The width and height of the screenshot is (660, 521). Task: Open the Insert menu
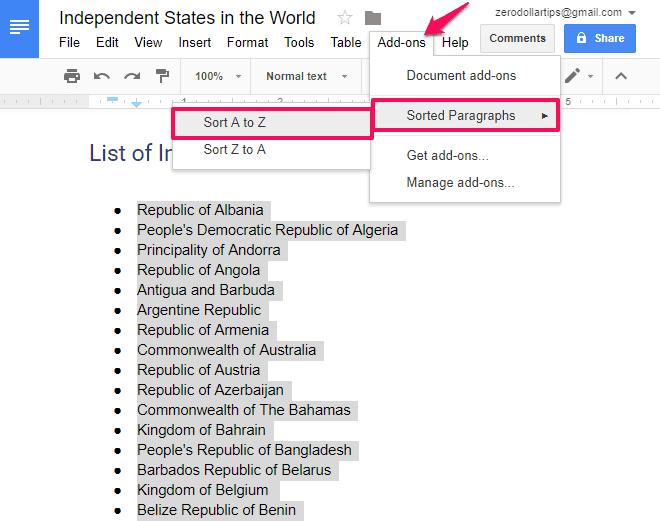click(x=194, y=43)
